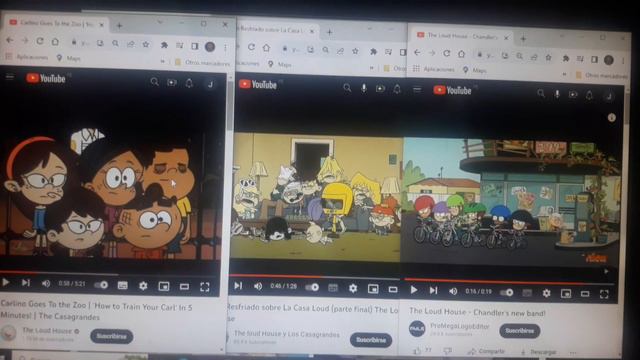Open settings gear in middle window player
Viewport: 640px width, 360px height.
point(353,289)
